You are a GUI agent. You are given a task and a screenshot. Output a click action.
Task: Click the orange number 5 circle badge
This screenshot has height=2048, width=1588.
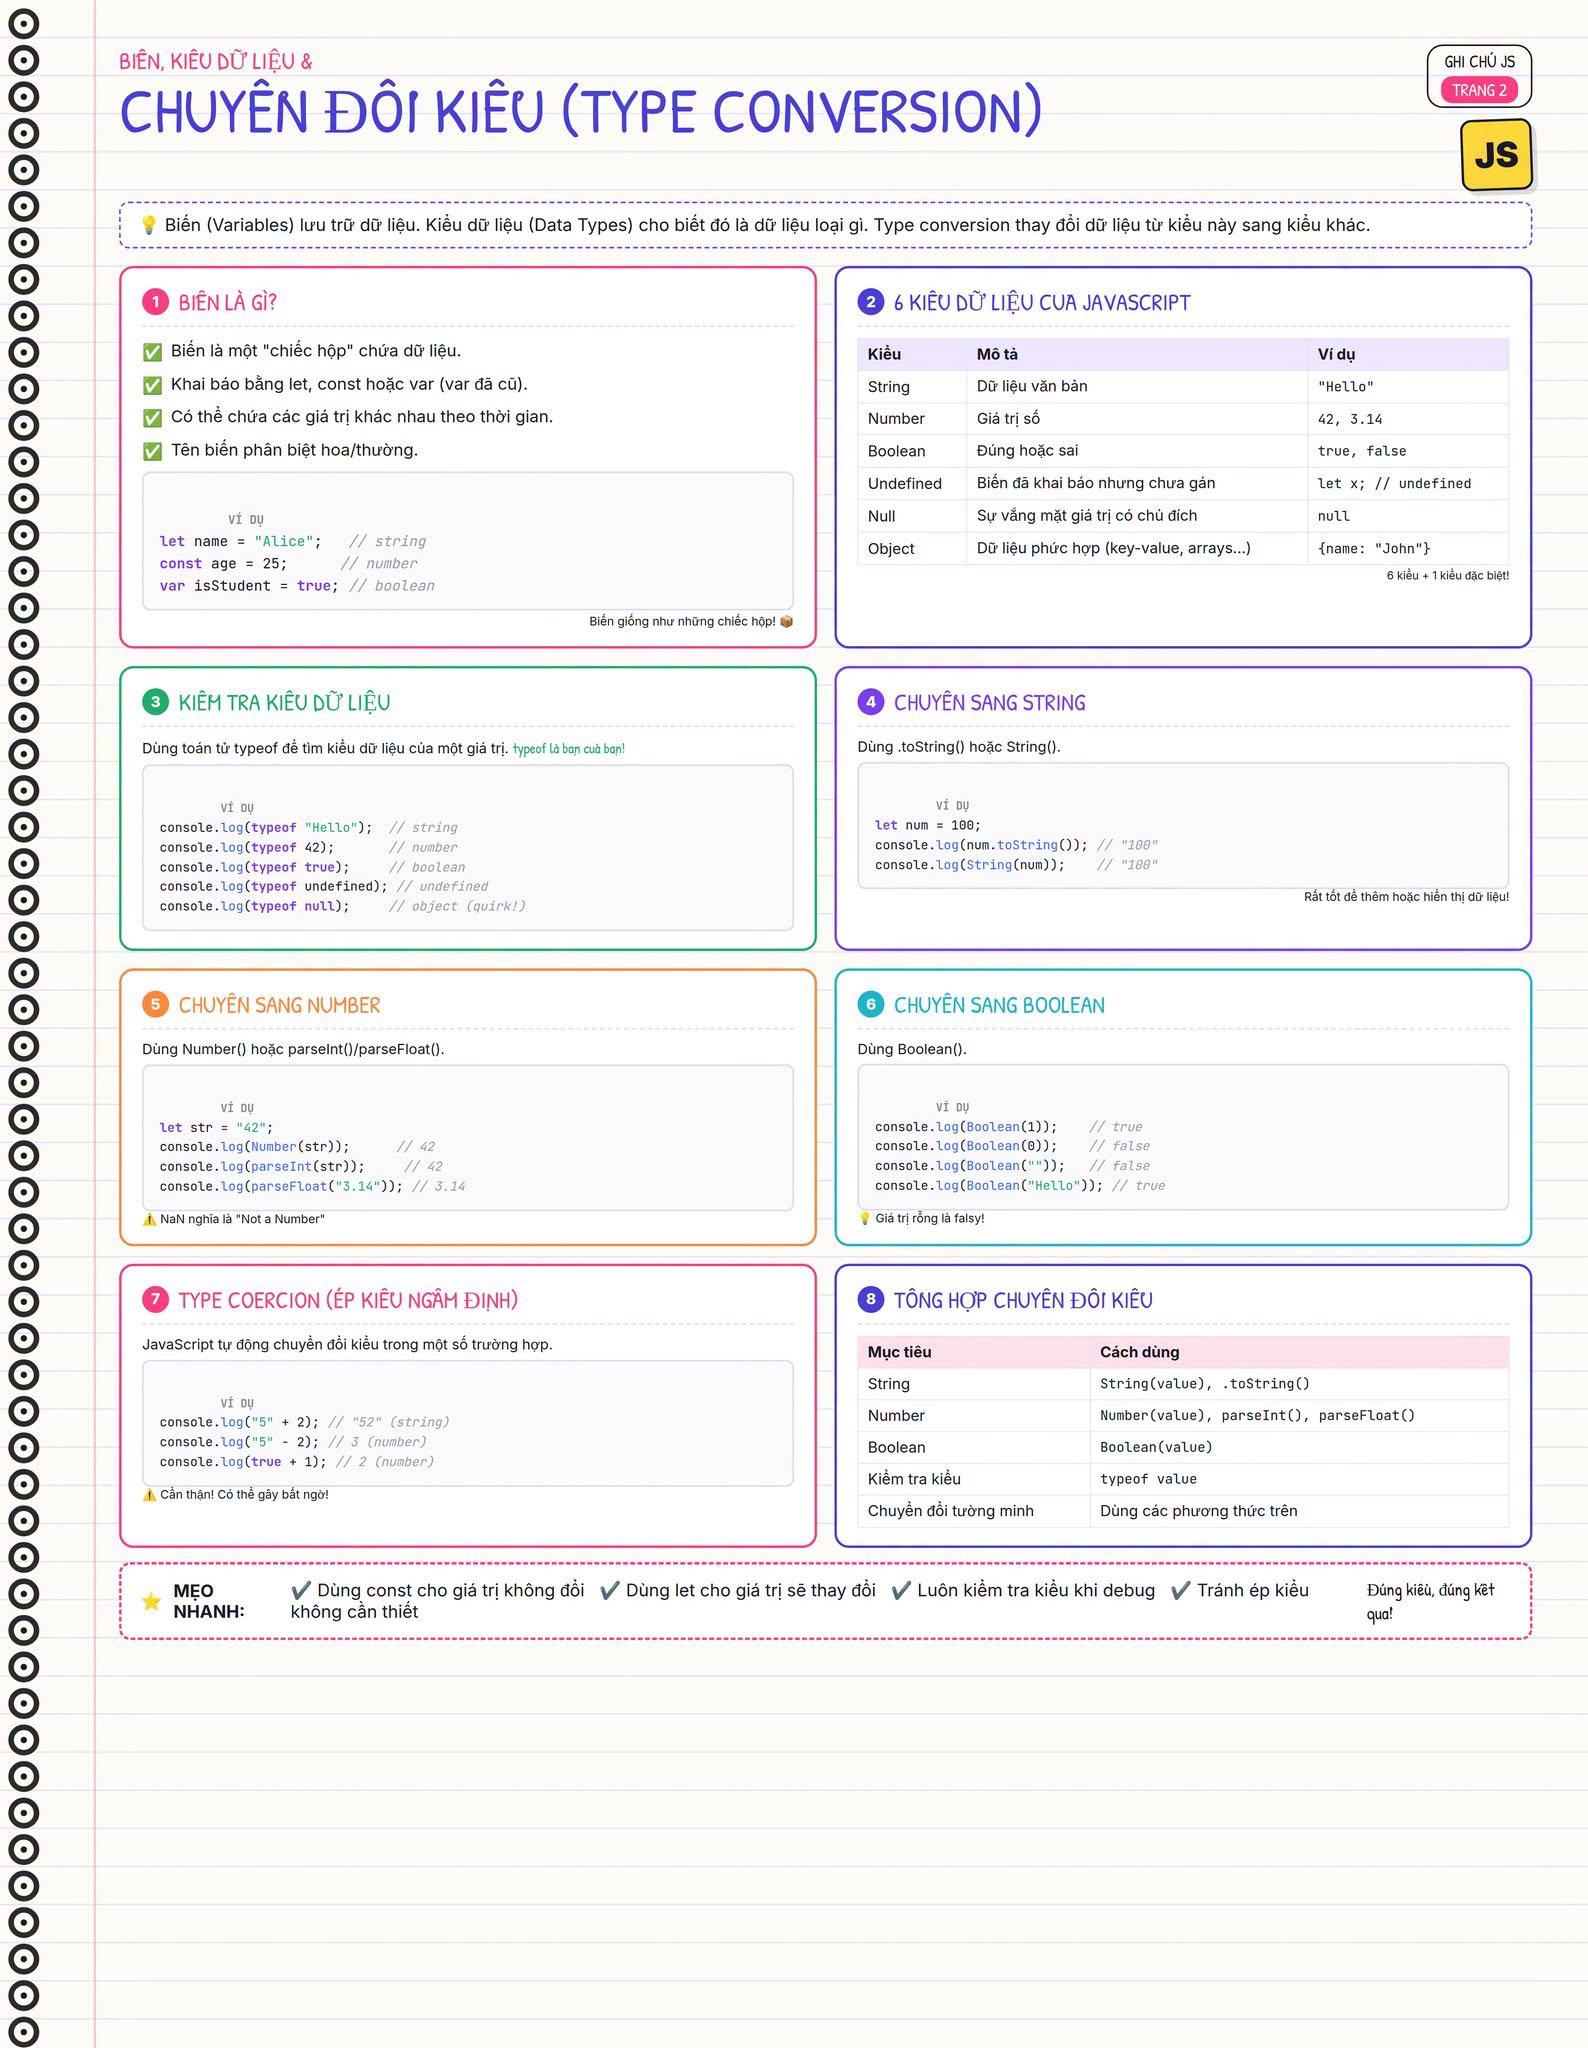(155, 1004)
